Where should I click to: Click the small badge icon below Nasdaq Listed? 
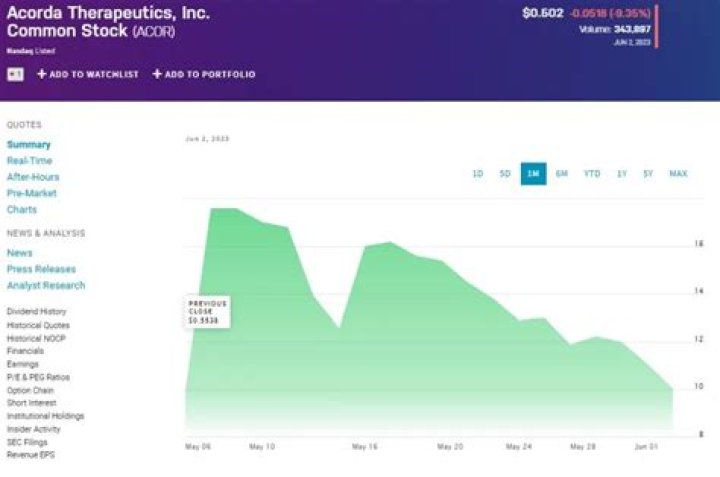(x=15, y=74)
